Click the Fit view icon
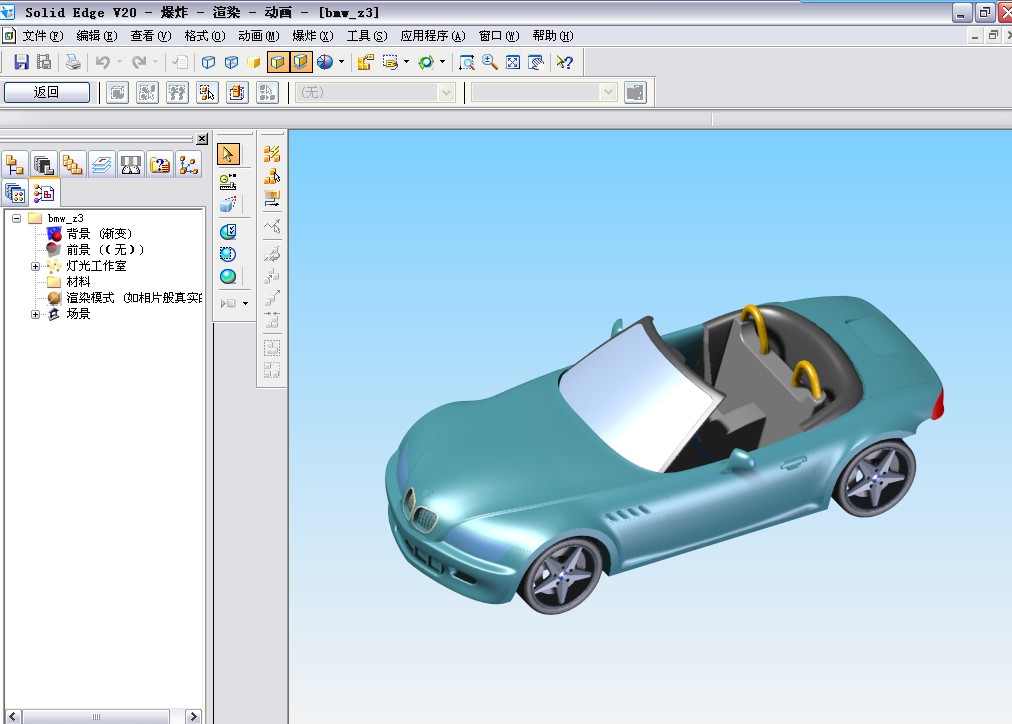 point(513,62)
